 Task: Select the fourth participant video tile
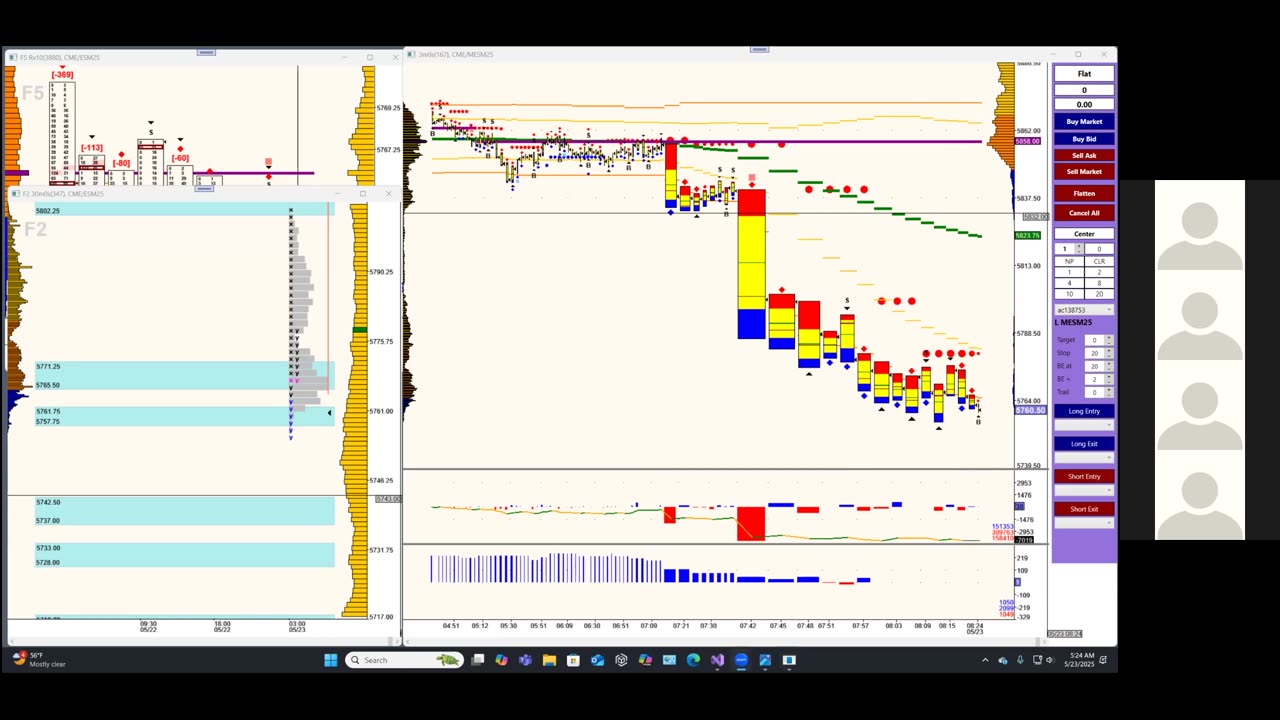coord(1200,495)
